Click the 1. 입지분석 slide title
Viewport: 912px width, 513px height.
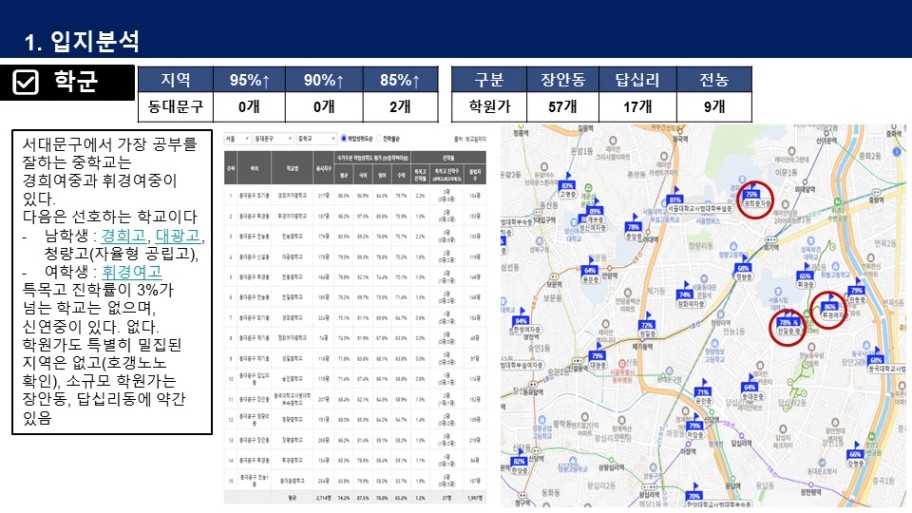82,41
